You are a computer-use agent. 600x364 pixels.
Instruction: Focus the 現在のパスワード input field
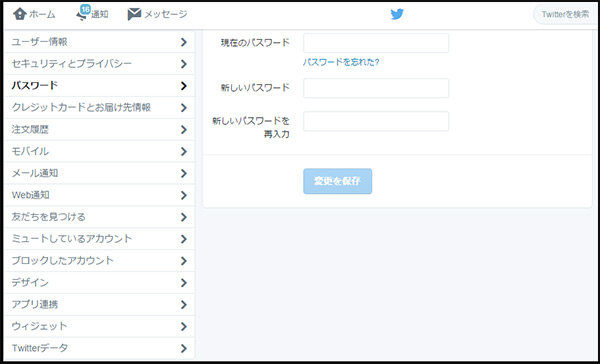coord(376,43)
